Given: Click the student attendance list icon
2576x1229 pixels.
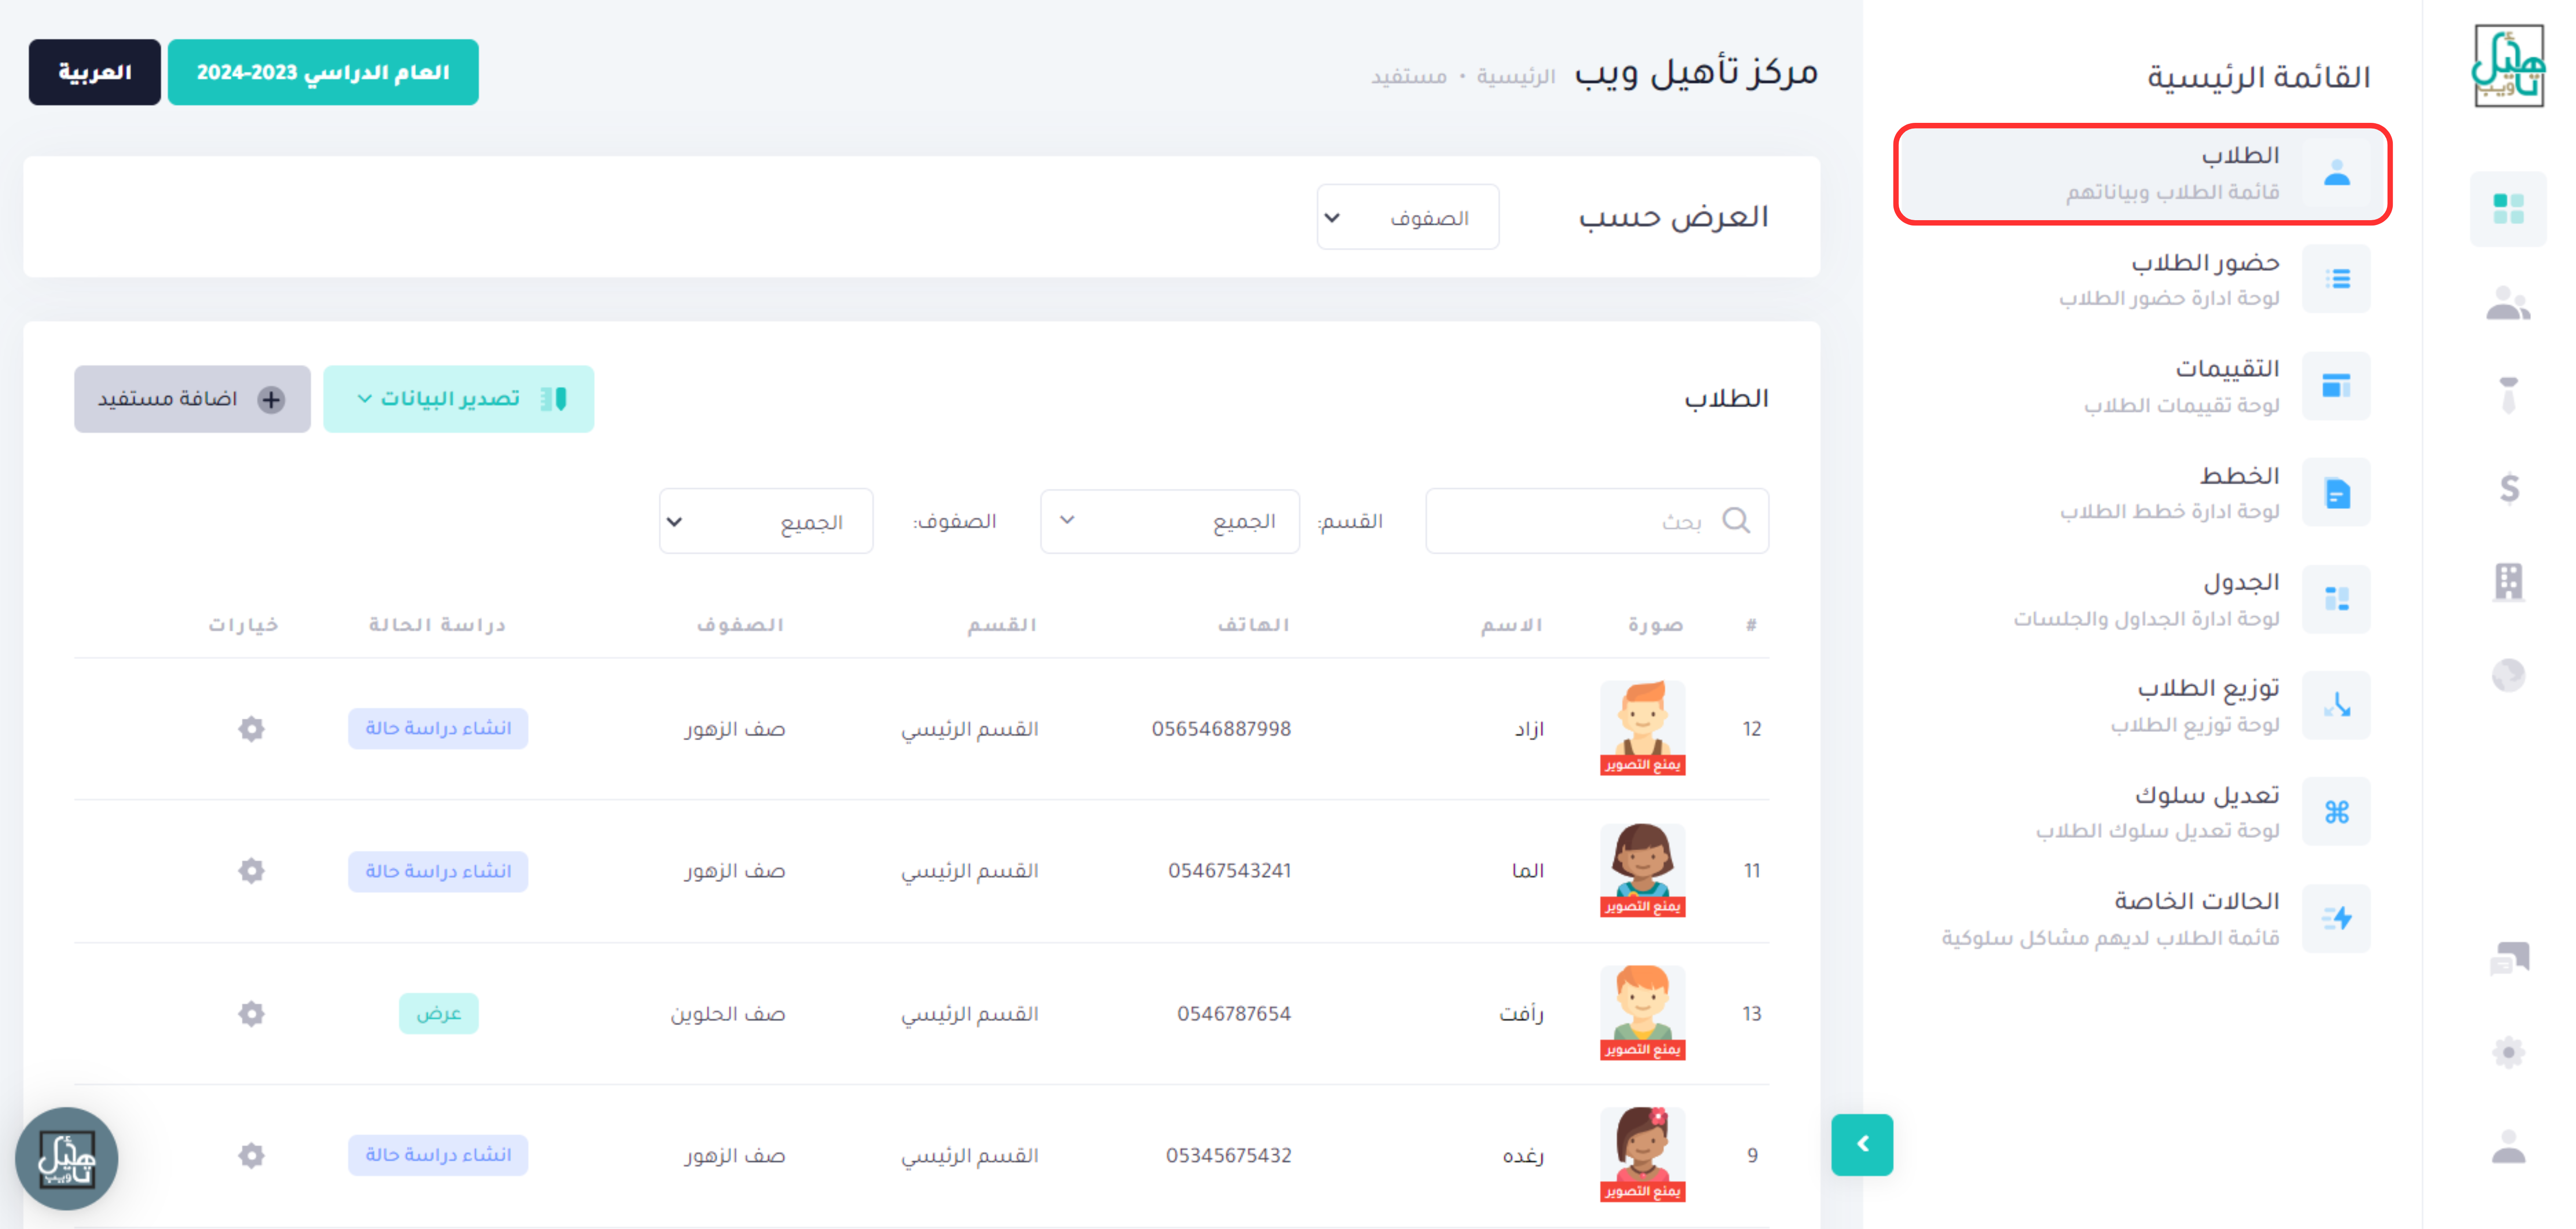Looking at the screenshot, I should coord(2336,279).
